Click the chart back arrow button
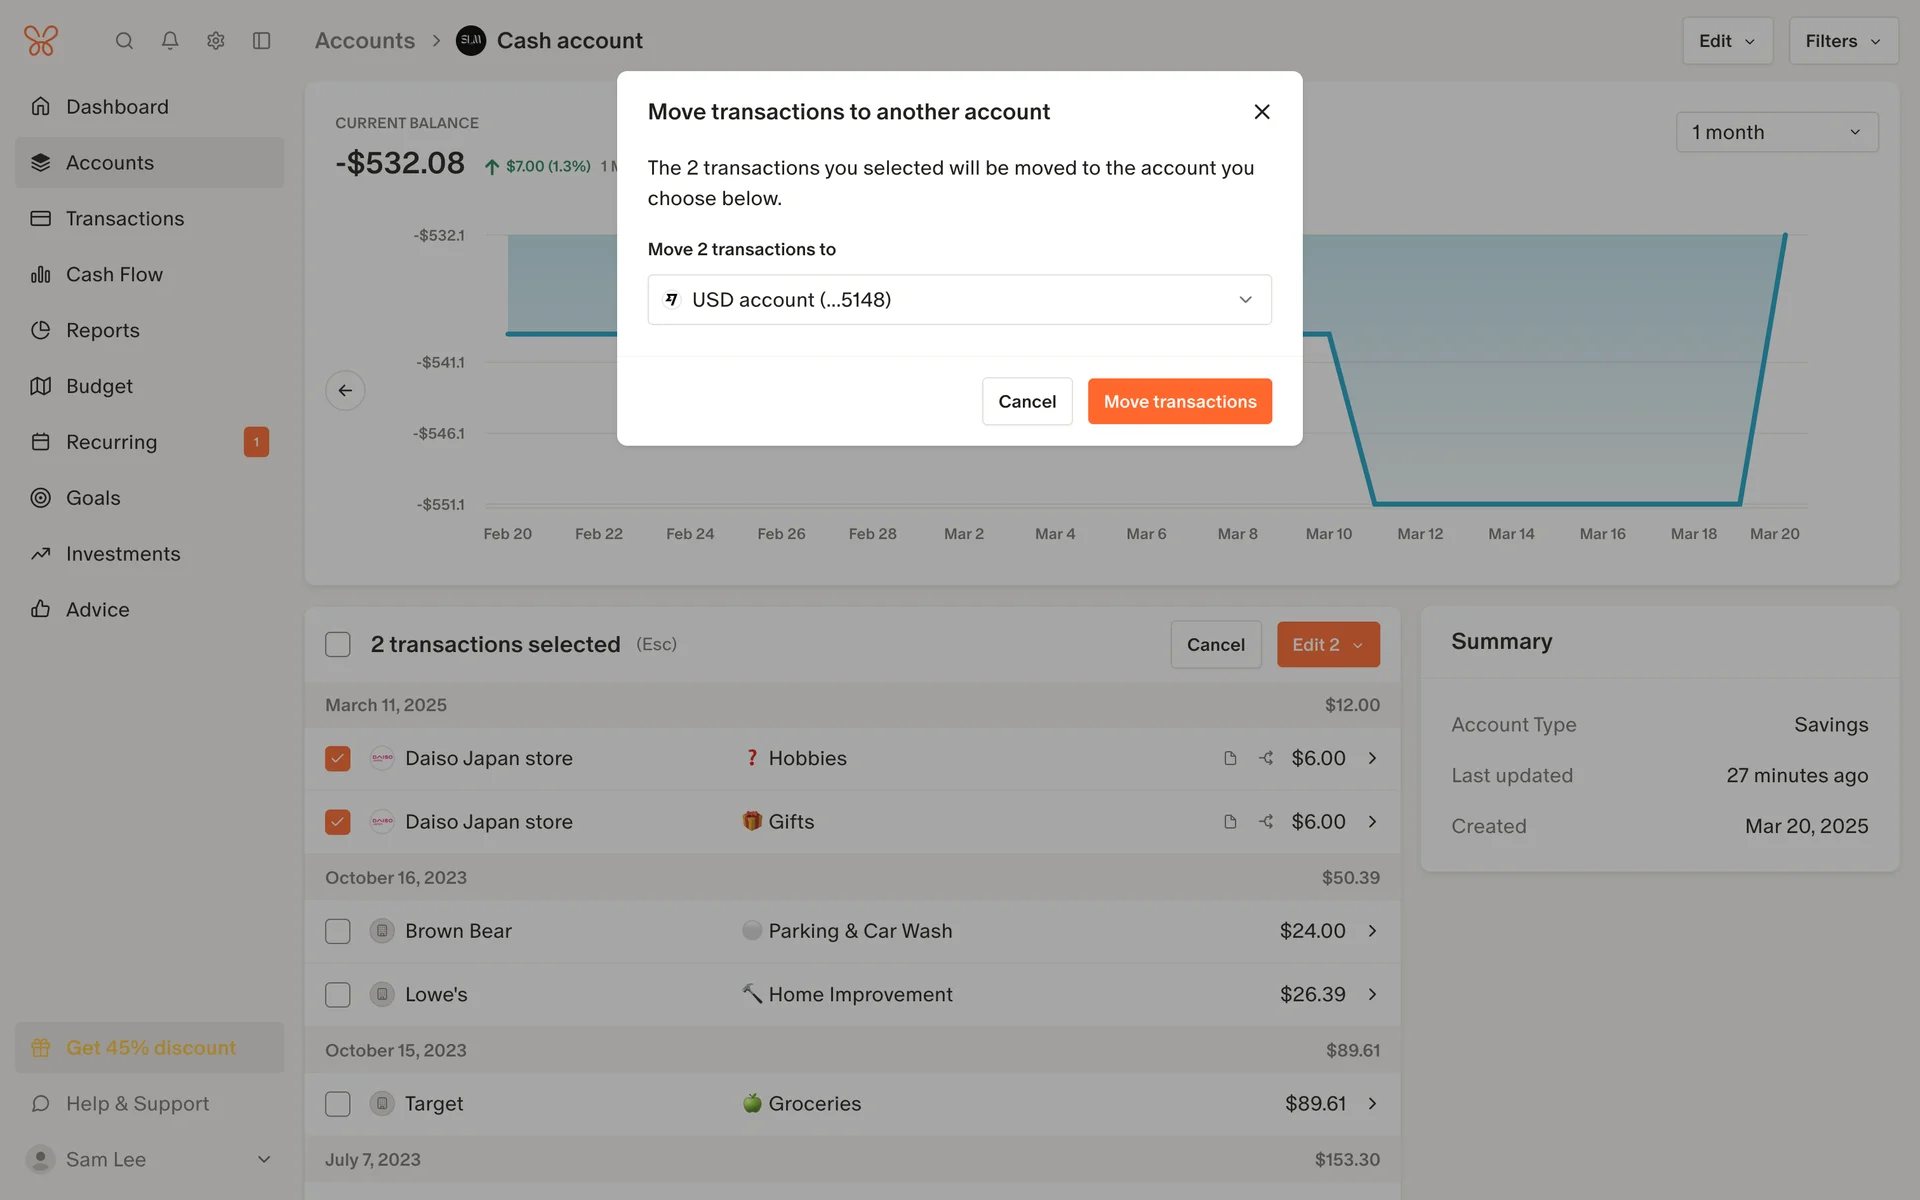The width and height of the screenshot is (1920, 1200). point(345,390)
